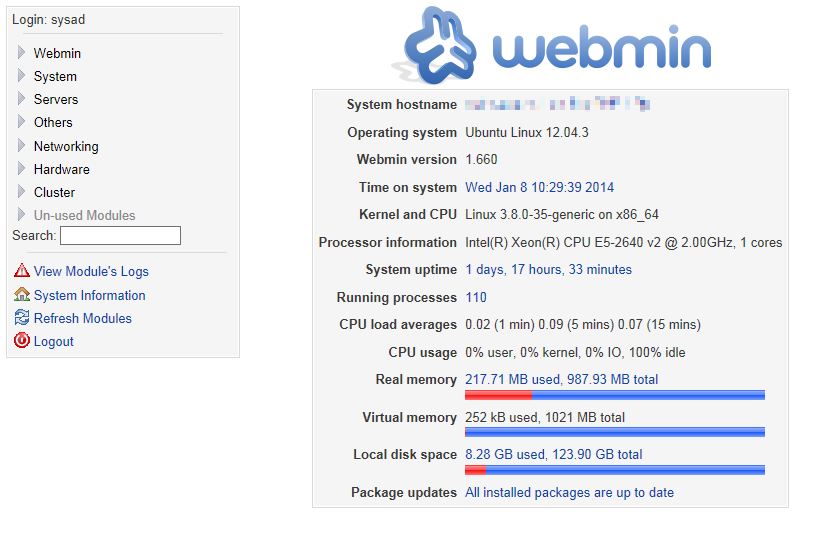Expand the Webmin category arrow

click(21, 53)
